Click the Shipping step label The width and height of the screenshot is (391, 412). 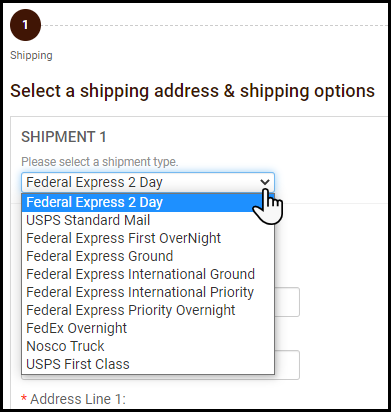(31, 55)
